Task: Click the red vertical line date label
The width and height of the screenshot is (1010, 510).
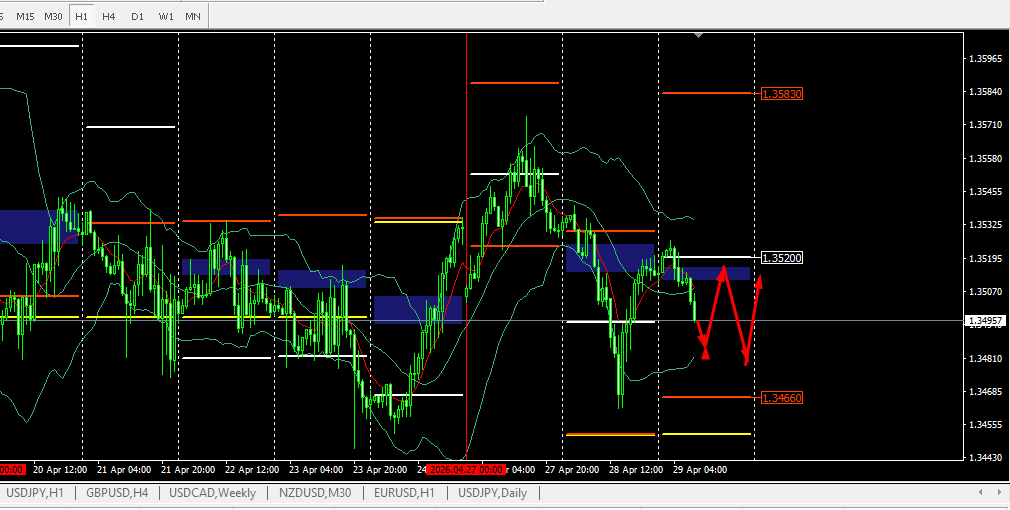Action: point(466,469)
